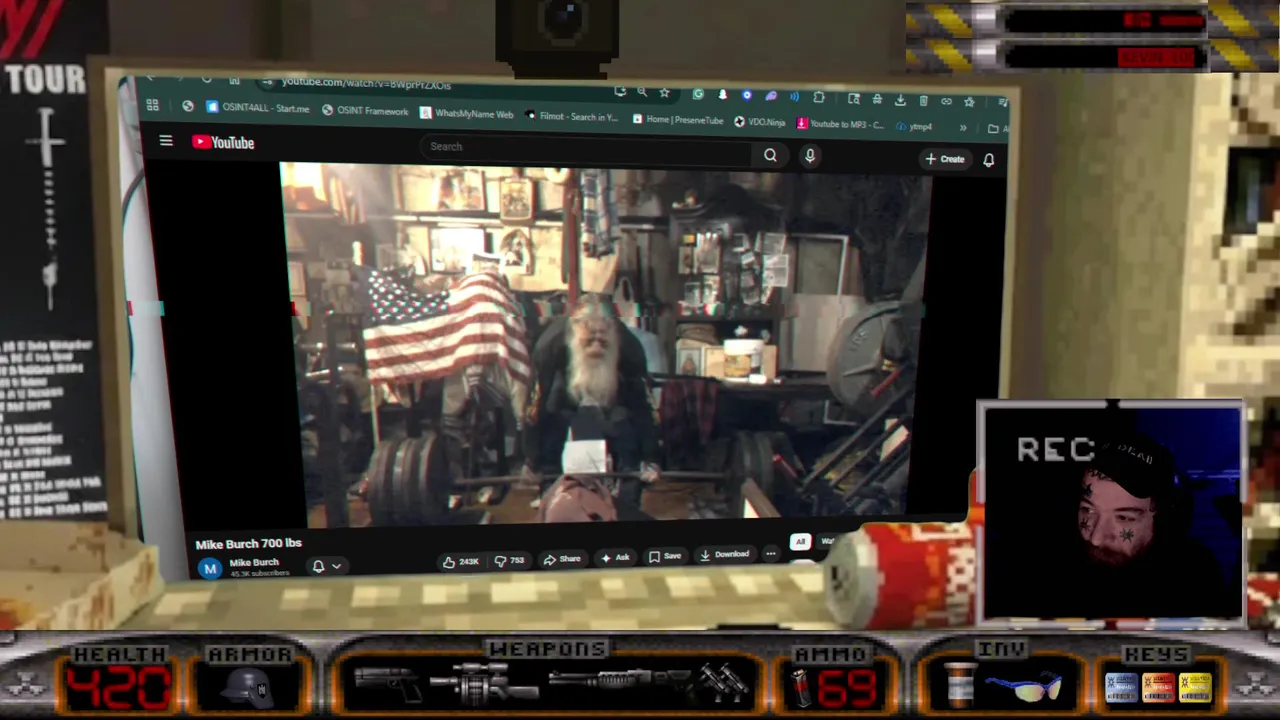Screen dimensions: 1280x720
Task: Expand the bookmarks overflow chevron
Action: (x=963, y=127)
